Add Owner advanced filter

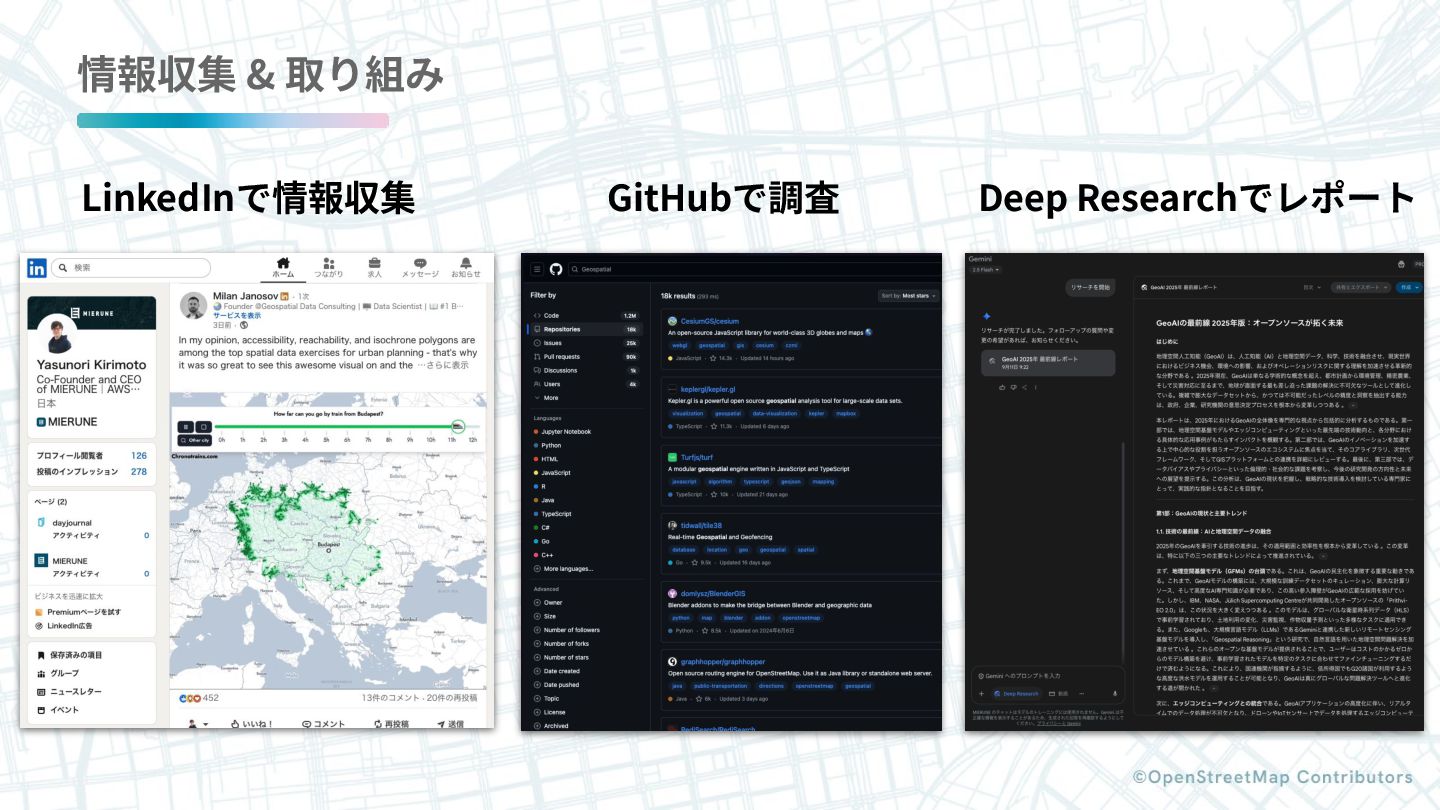(550, 603)
